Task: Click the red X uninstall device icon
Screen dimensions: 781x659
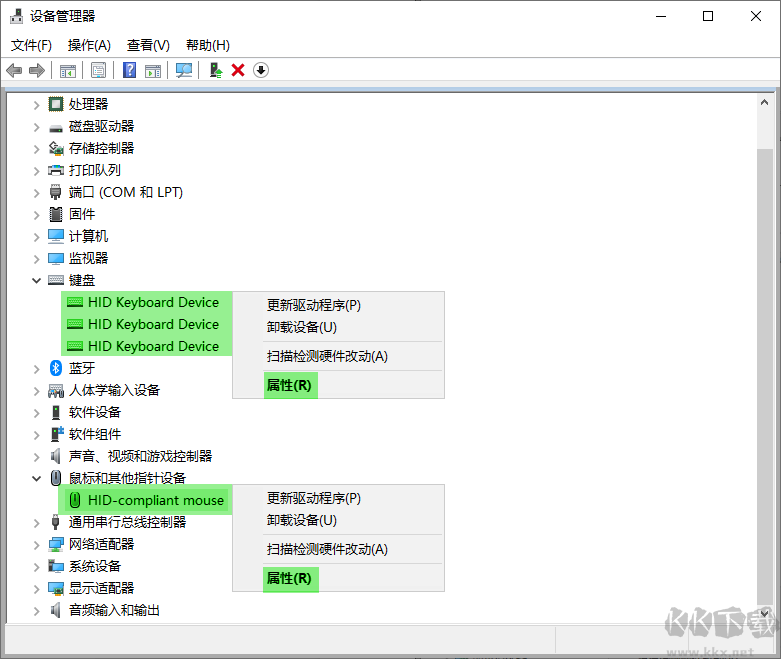Action: [x=238, y=70]
